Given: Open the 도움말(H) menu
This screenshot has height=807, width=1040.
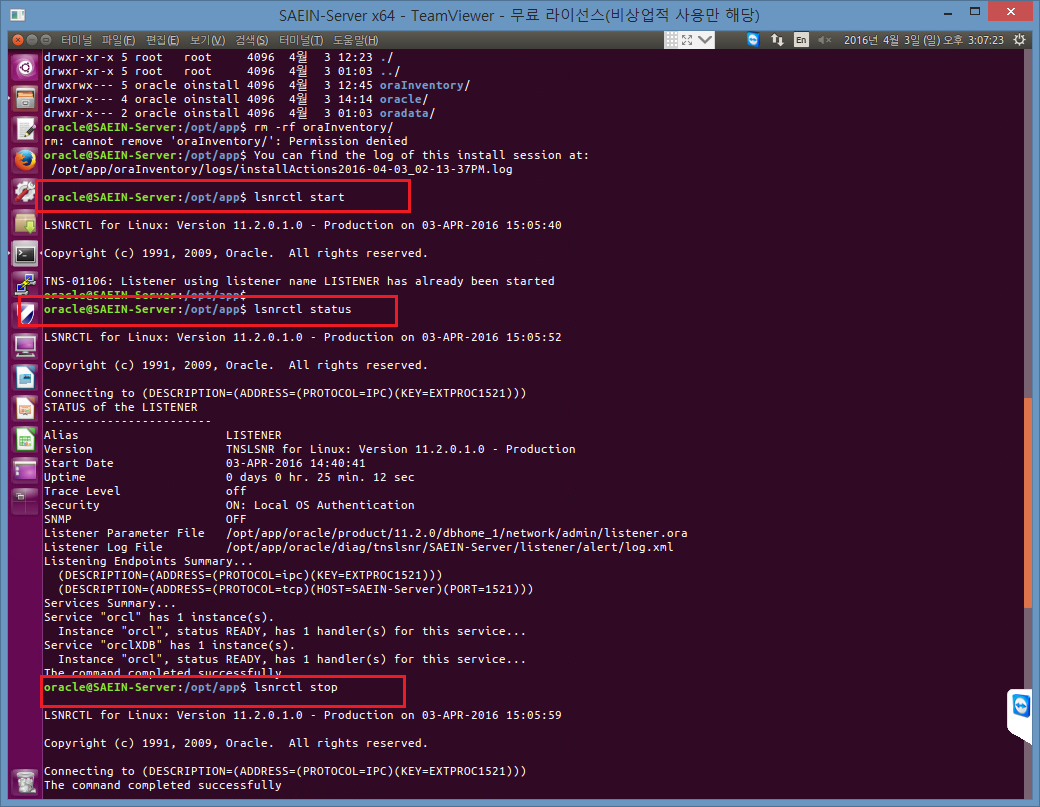Looking at the screenshot, I should tap(356, 40).
